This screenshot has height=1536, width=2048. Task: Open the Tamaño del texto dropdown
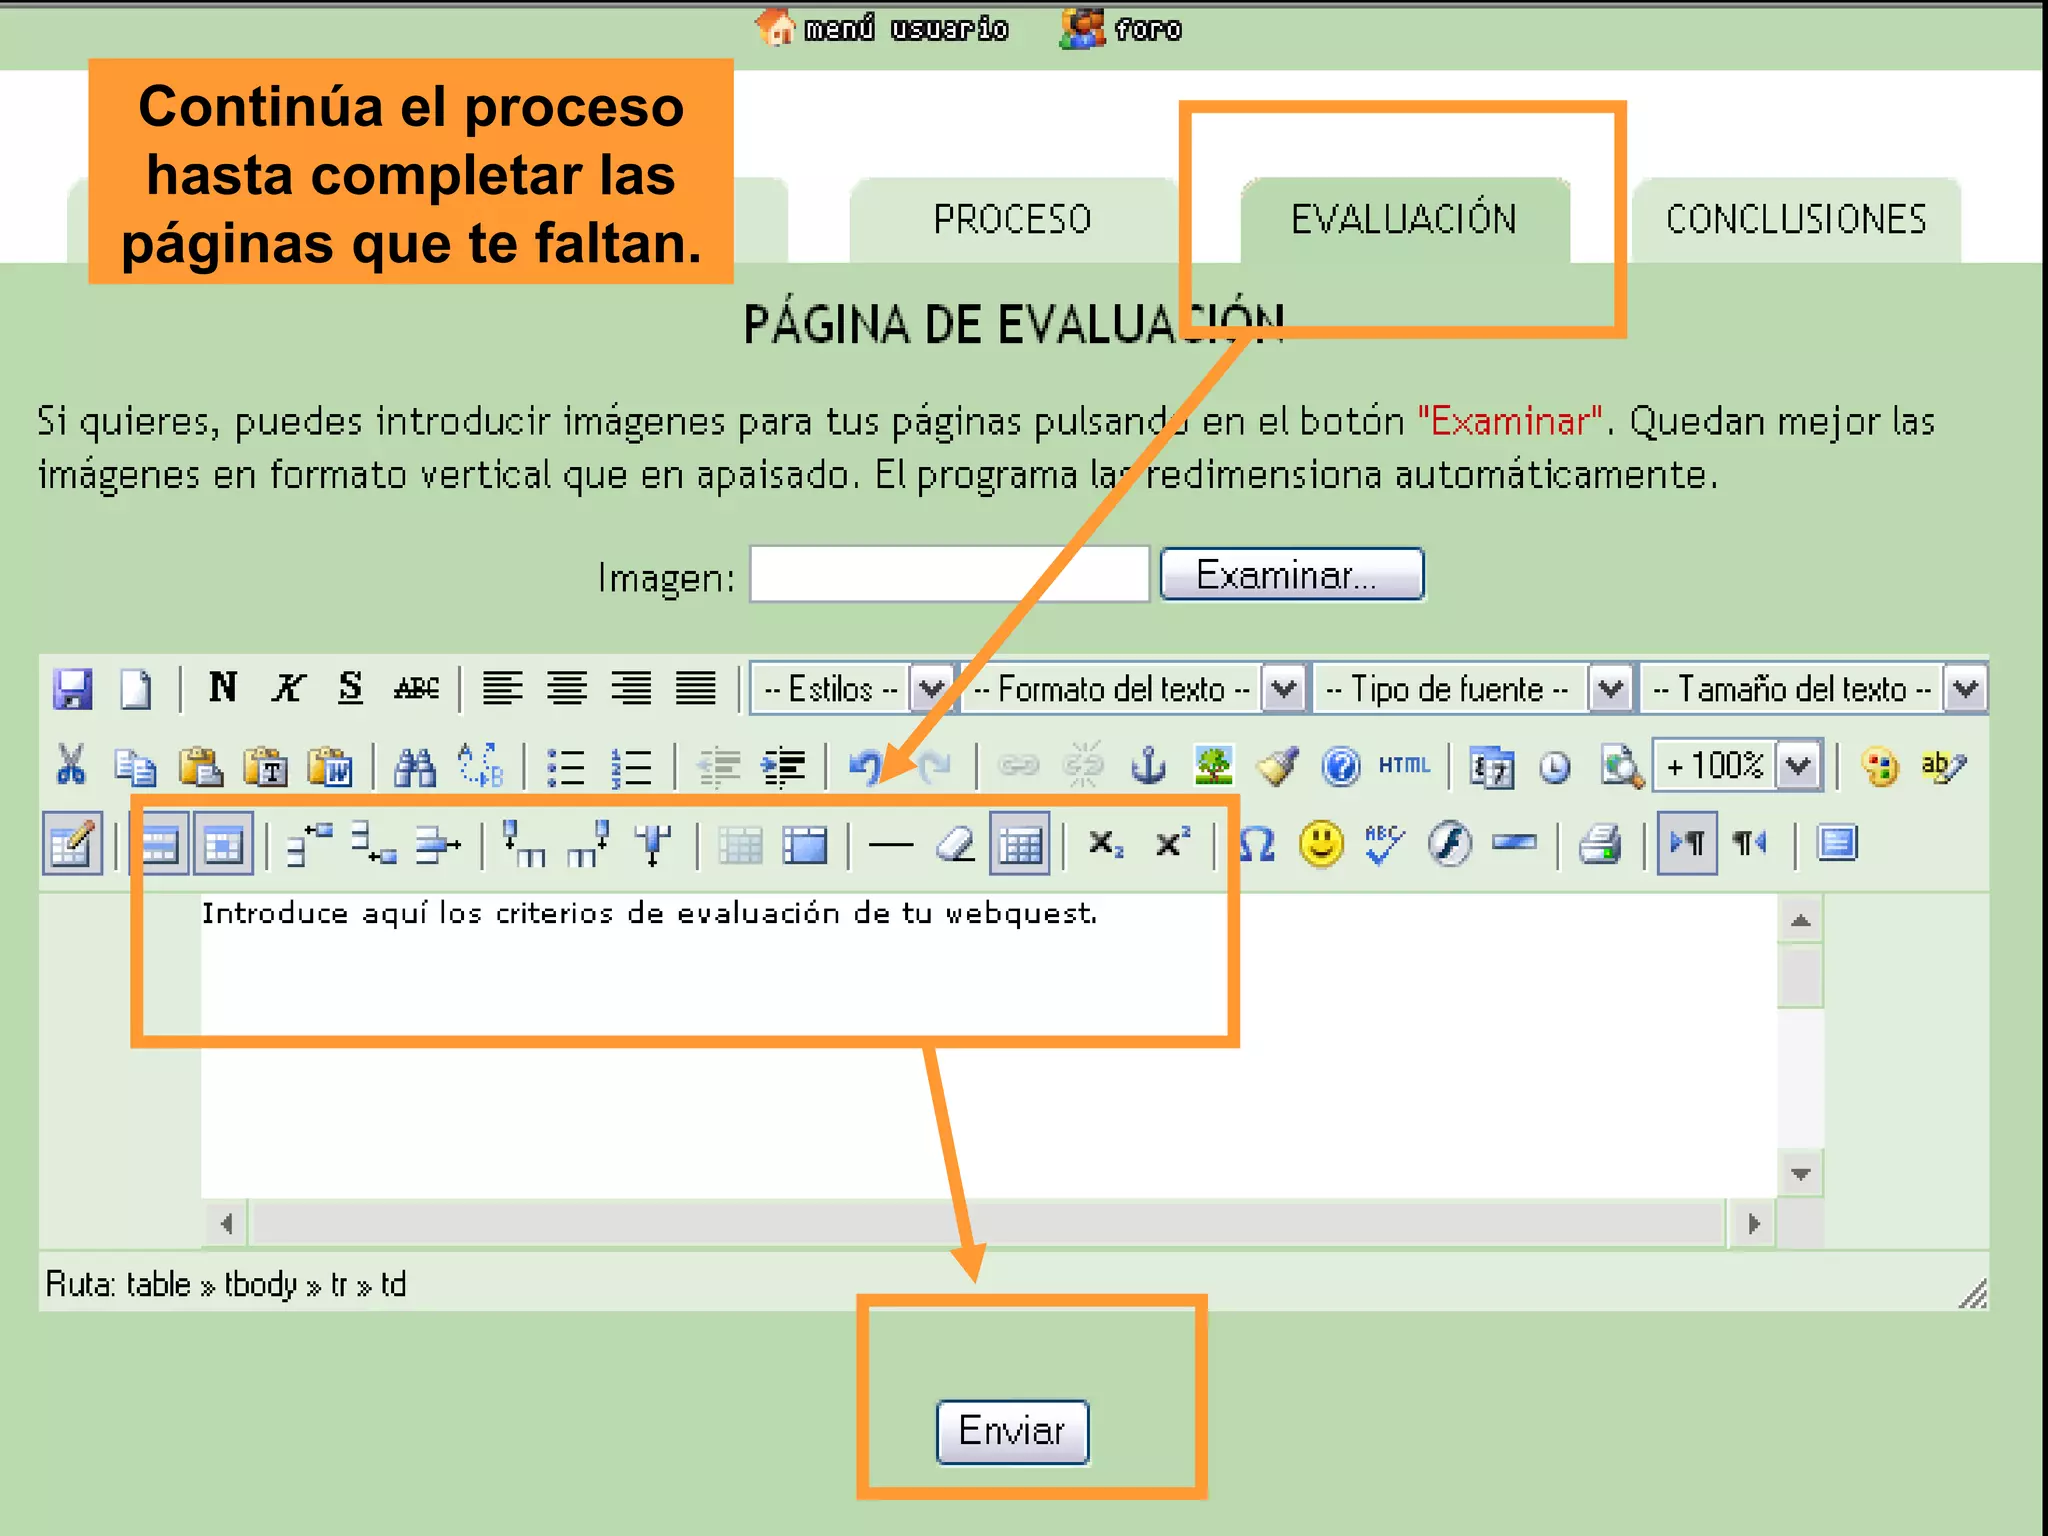[1813, 689]
